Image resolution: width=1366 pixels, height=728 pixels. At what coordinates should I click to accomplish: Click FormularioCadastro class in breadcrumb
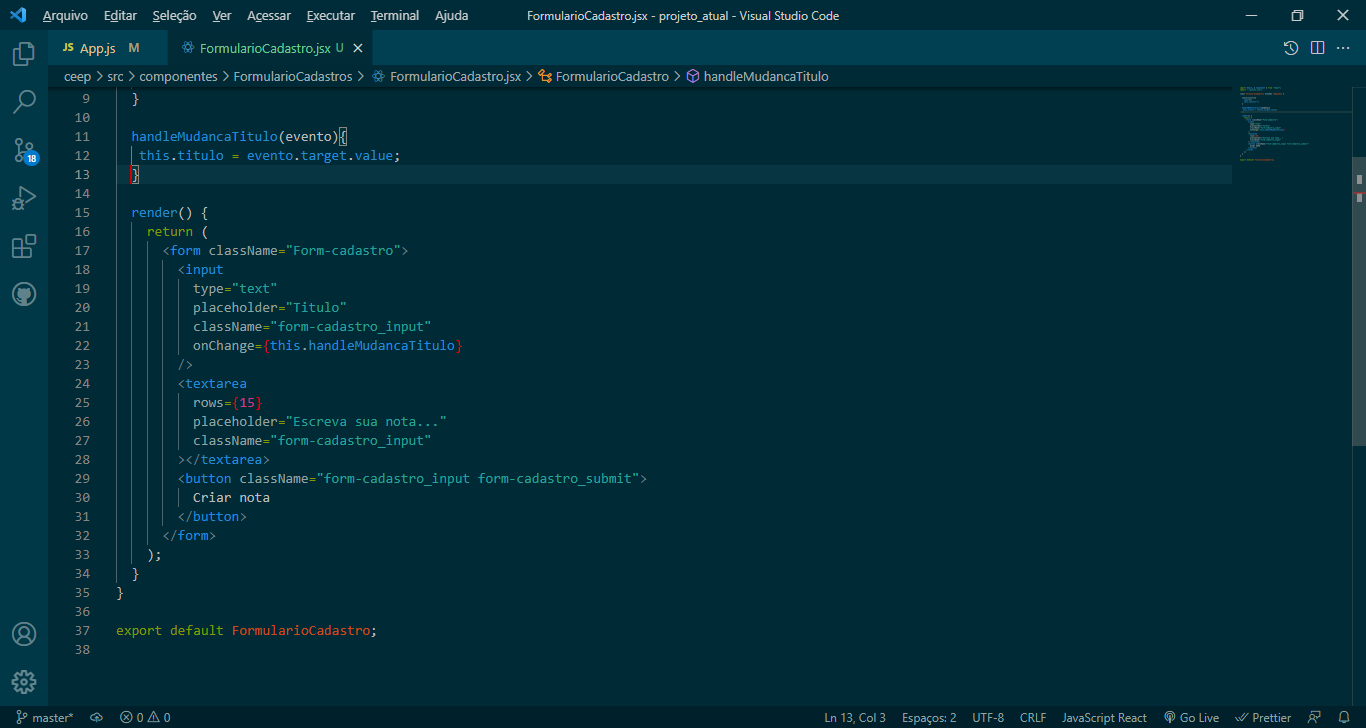coord(604,76)
